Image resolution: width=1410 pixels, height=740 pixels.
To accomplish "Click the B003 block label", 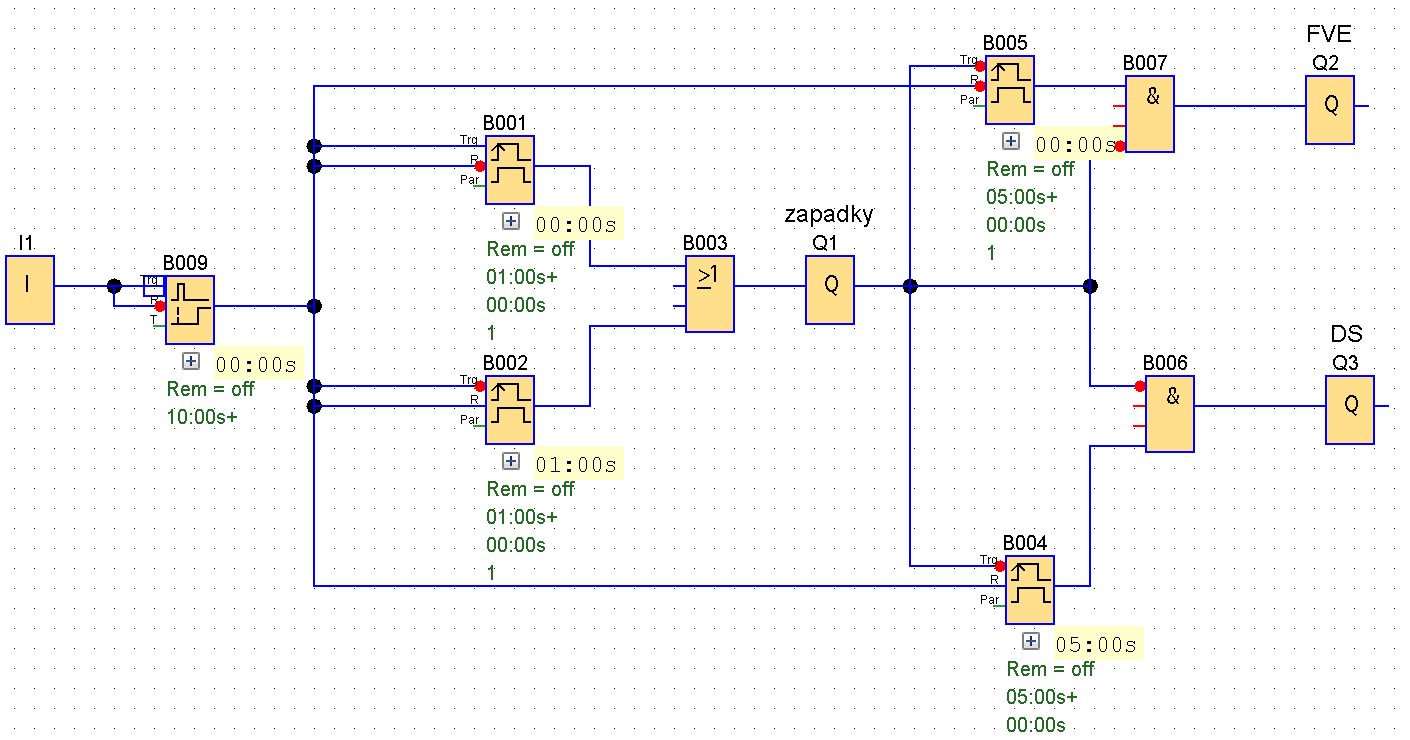I will pyautogui.click(x=705, y=243).
